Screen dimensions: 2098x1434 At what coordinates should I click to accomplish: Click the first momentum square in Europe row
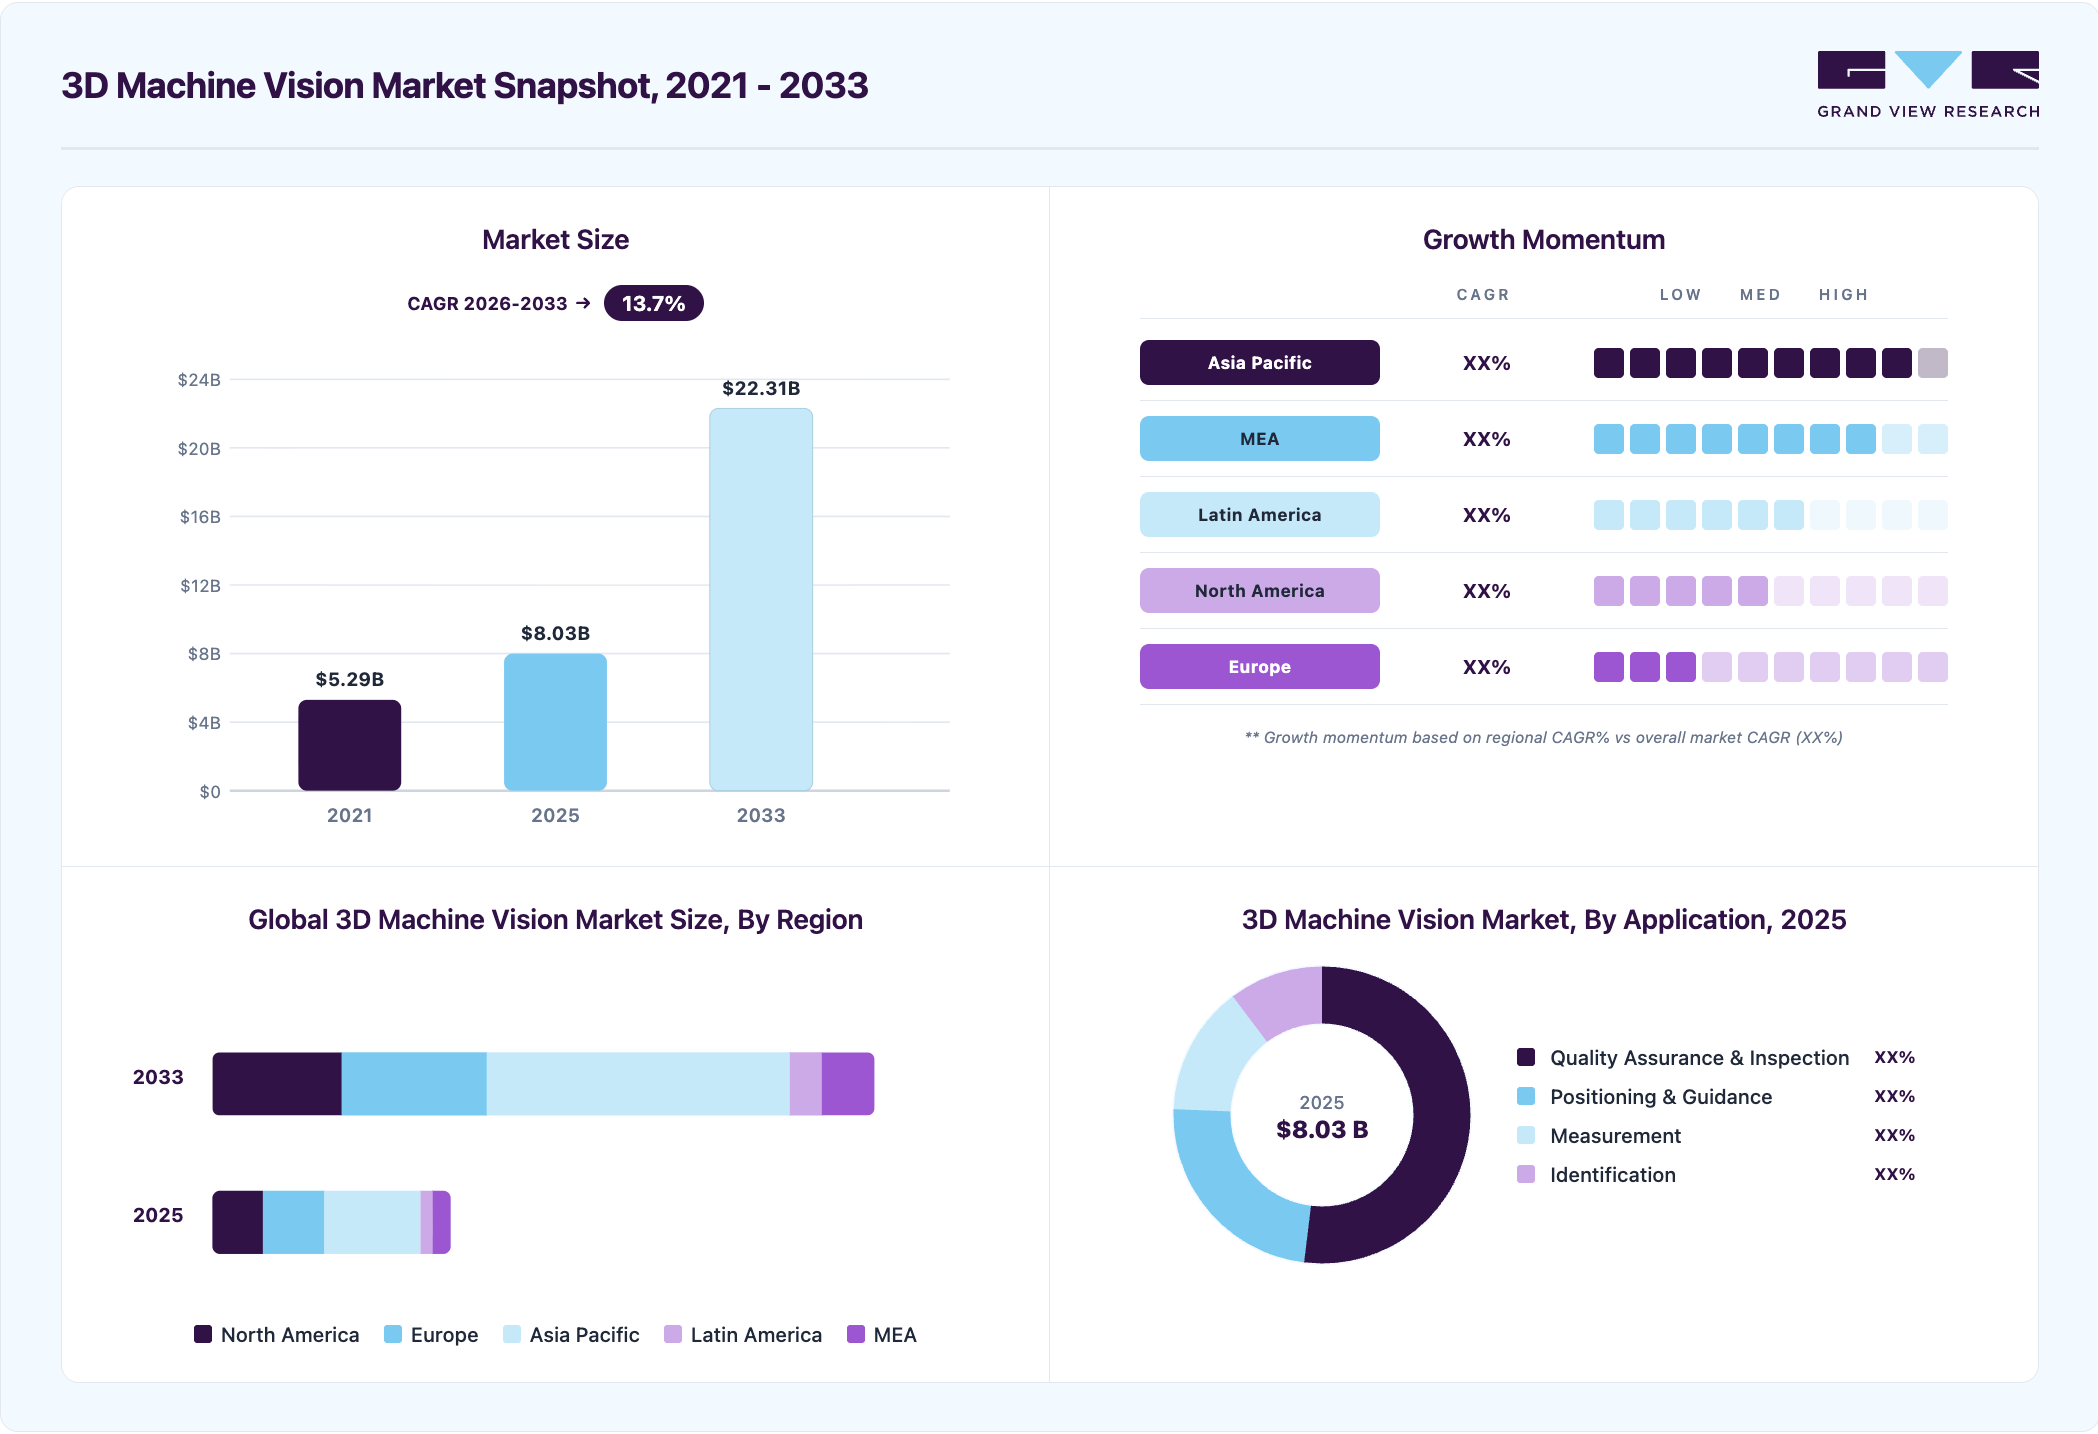point(1609,667)
